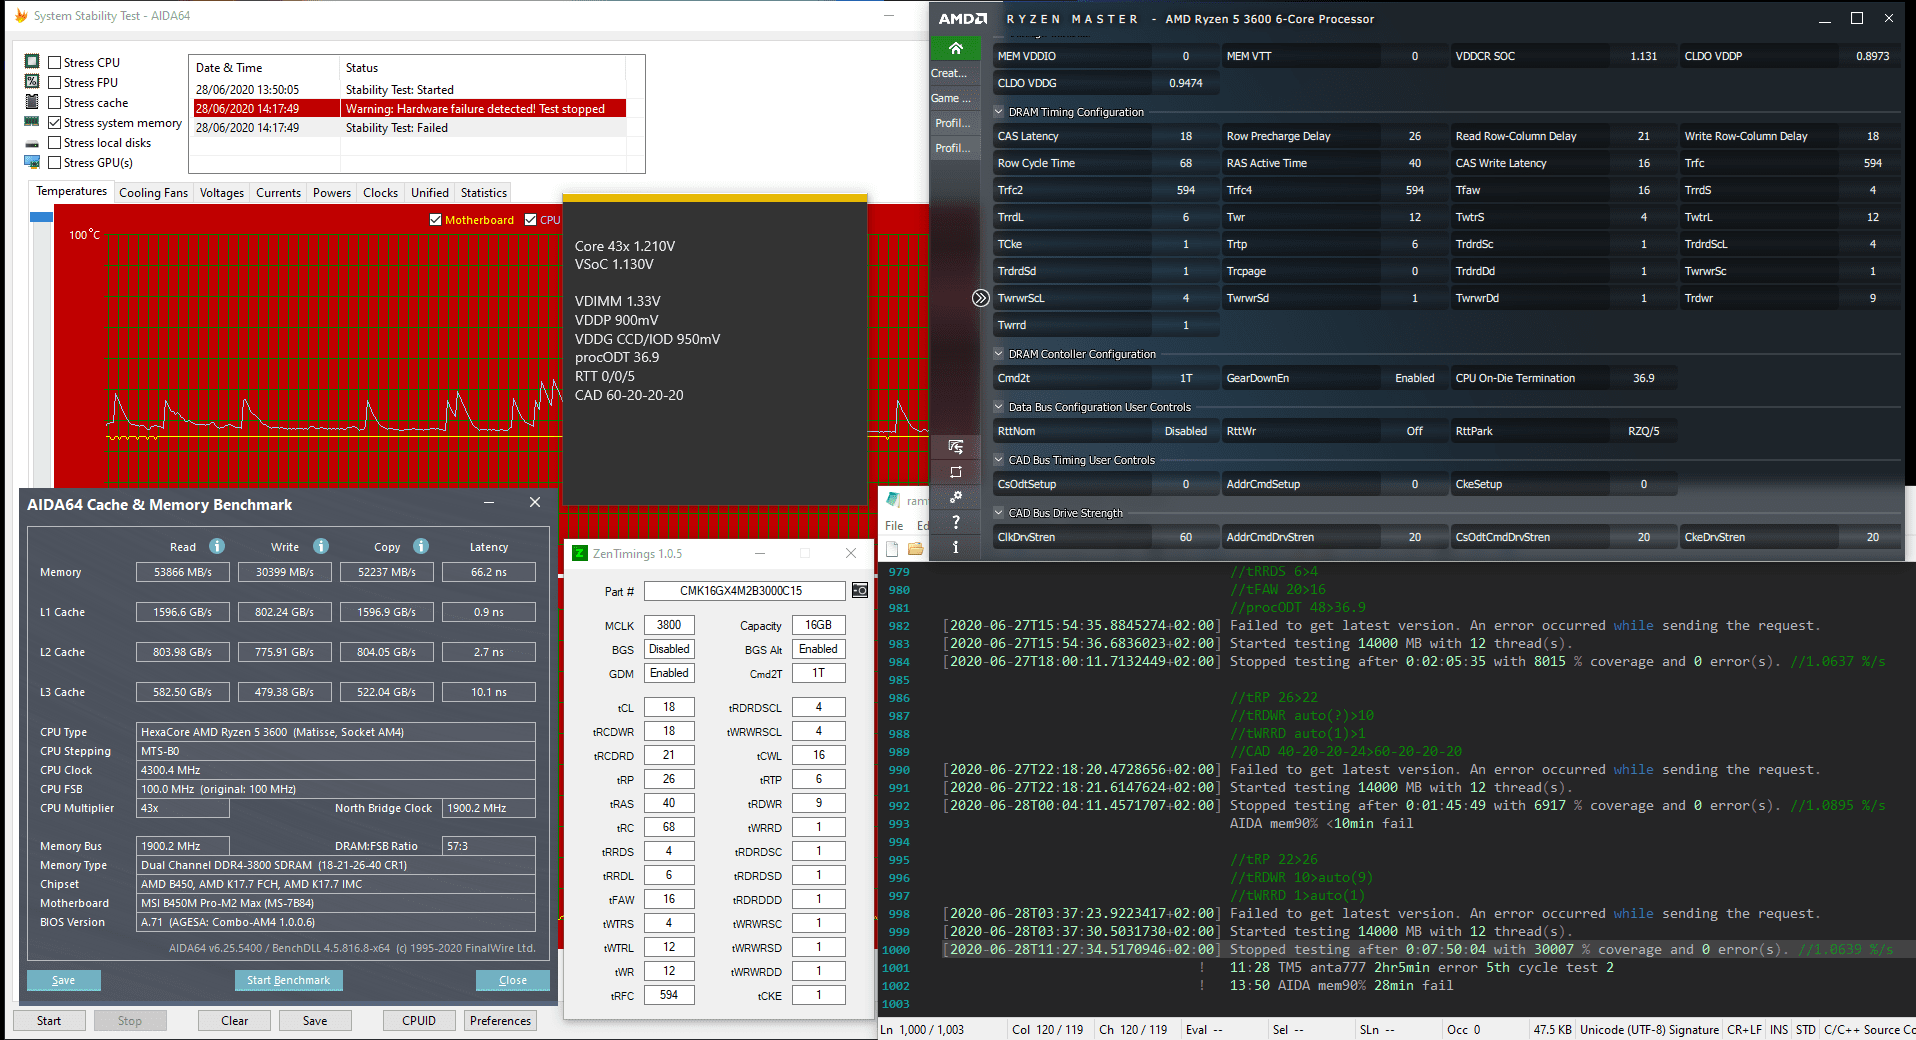Open CPUID from Stability Test
1916x1040 pixels.
pos(419,1021)
